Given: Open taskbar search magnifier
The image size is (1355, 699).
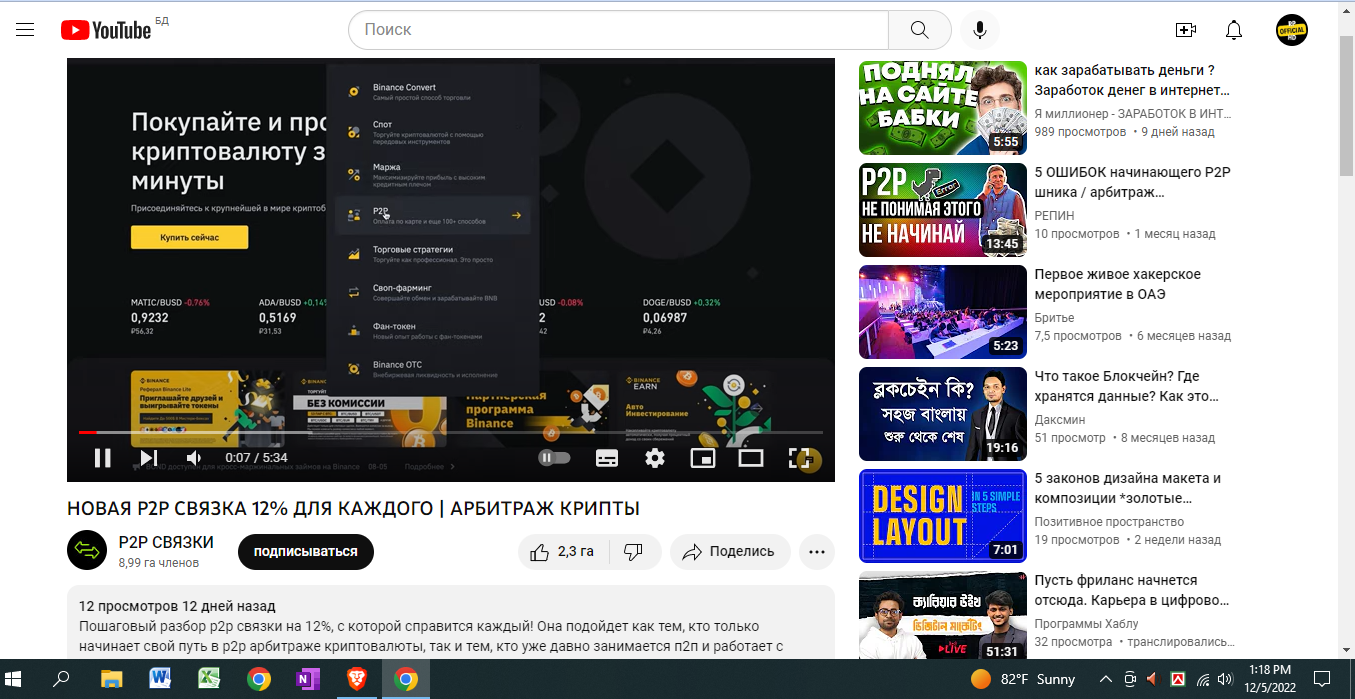Looking at the screenshot, I should point(62,679).
